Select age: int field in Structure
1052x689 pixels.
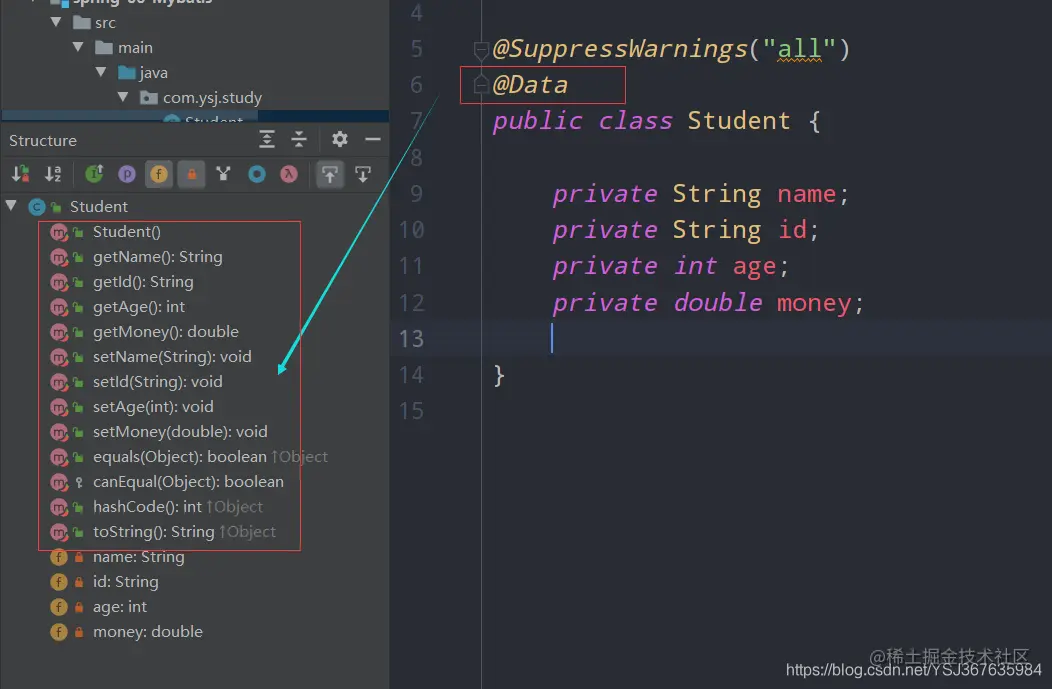119,606
